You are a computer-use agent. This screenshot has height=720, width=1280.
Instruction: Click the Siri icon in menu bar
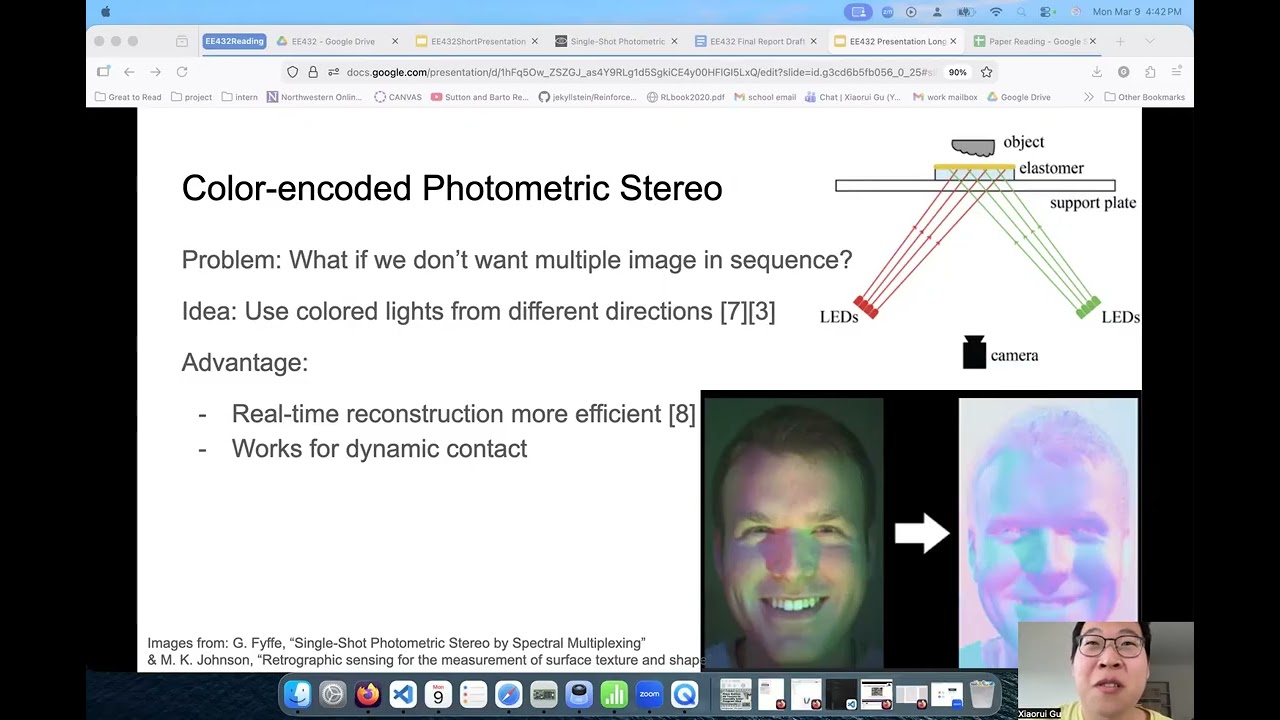pos(1075,12)
